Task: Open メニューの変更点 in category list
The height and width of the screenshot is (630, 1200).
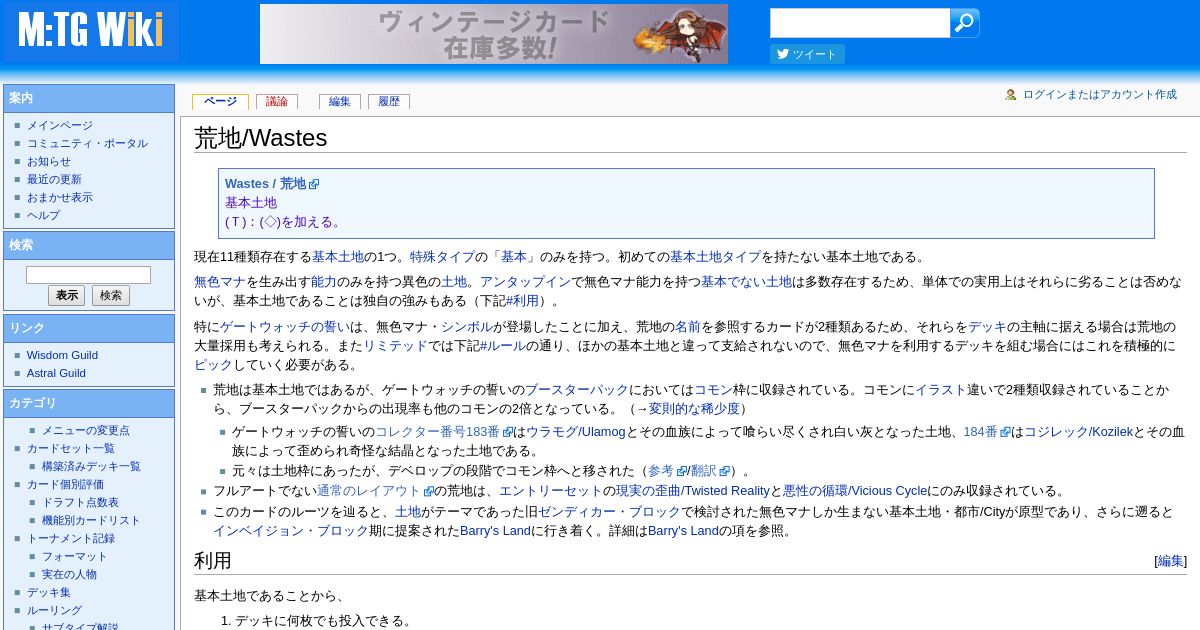Action: coord(85,430)
